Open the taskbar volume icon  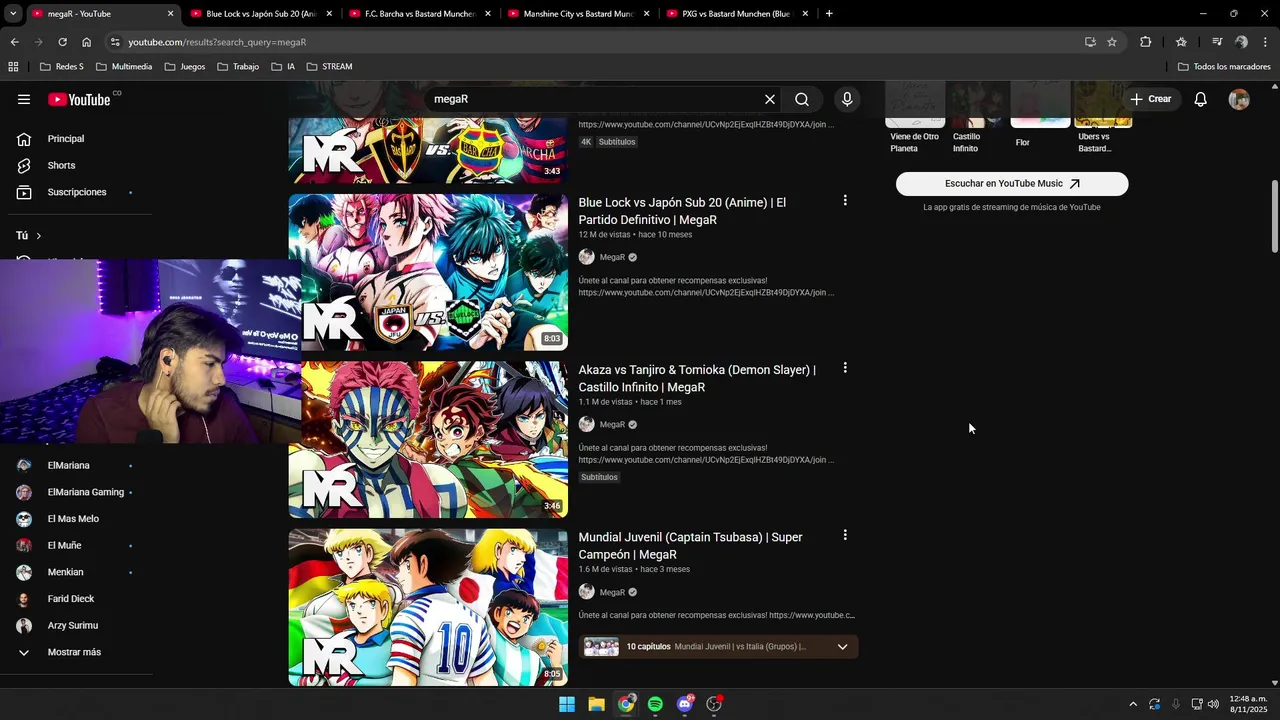tap(1213, 704)
